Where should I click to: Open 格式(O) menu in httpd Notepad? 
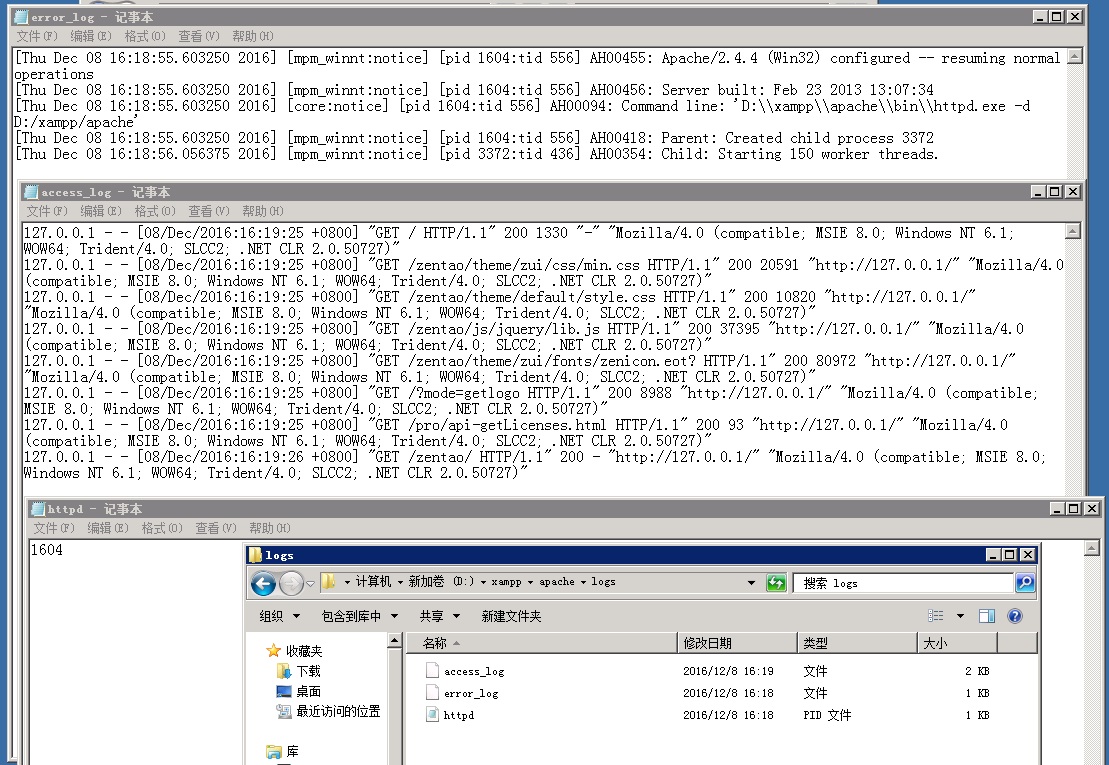click(162, 528)
